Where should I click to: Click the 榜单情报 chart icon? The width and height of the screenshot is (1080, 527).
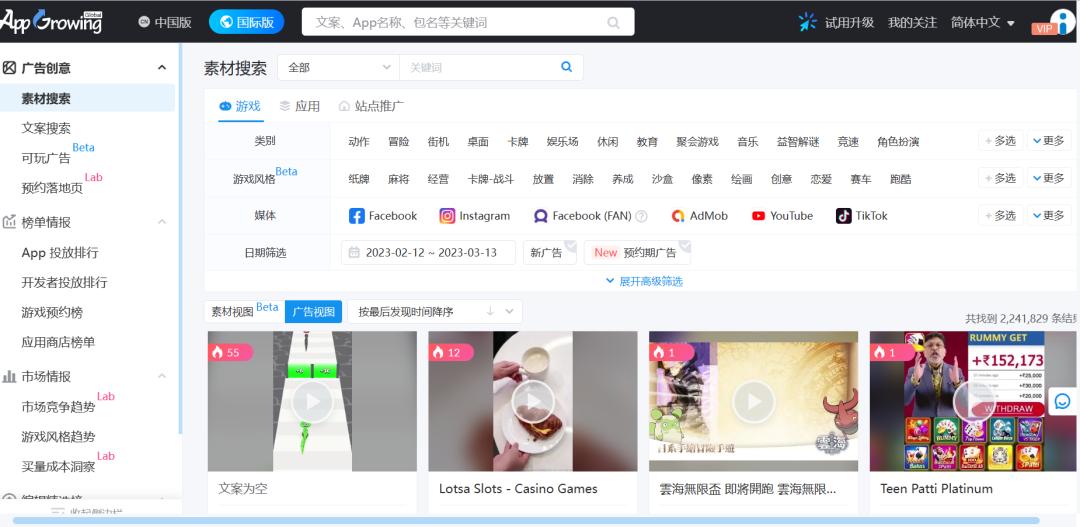[10, 222]
